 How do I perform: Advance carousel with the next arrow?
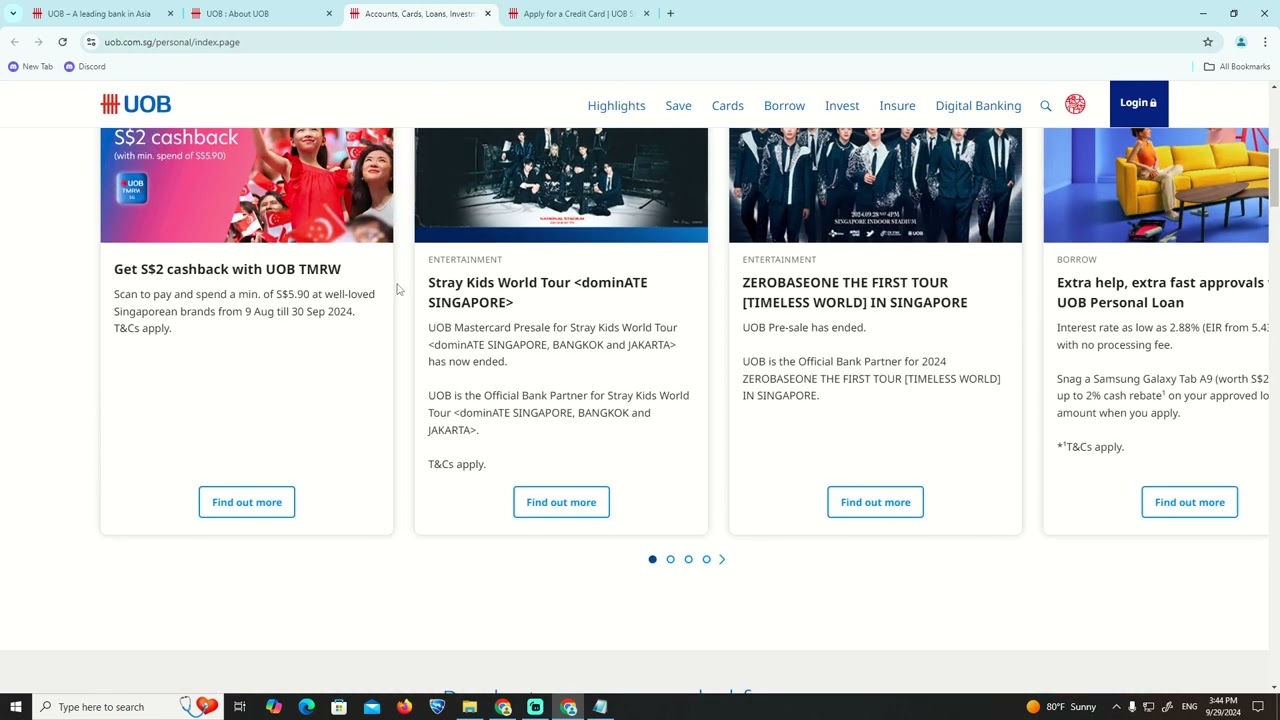point(722,560)
